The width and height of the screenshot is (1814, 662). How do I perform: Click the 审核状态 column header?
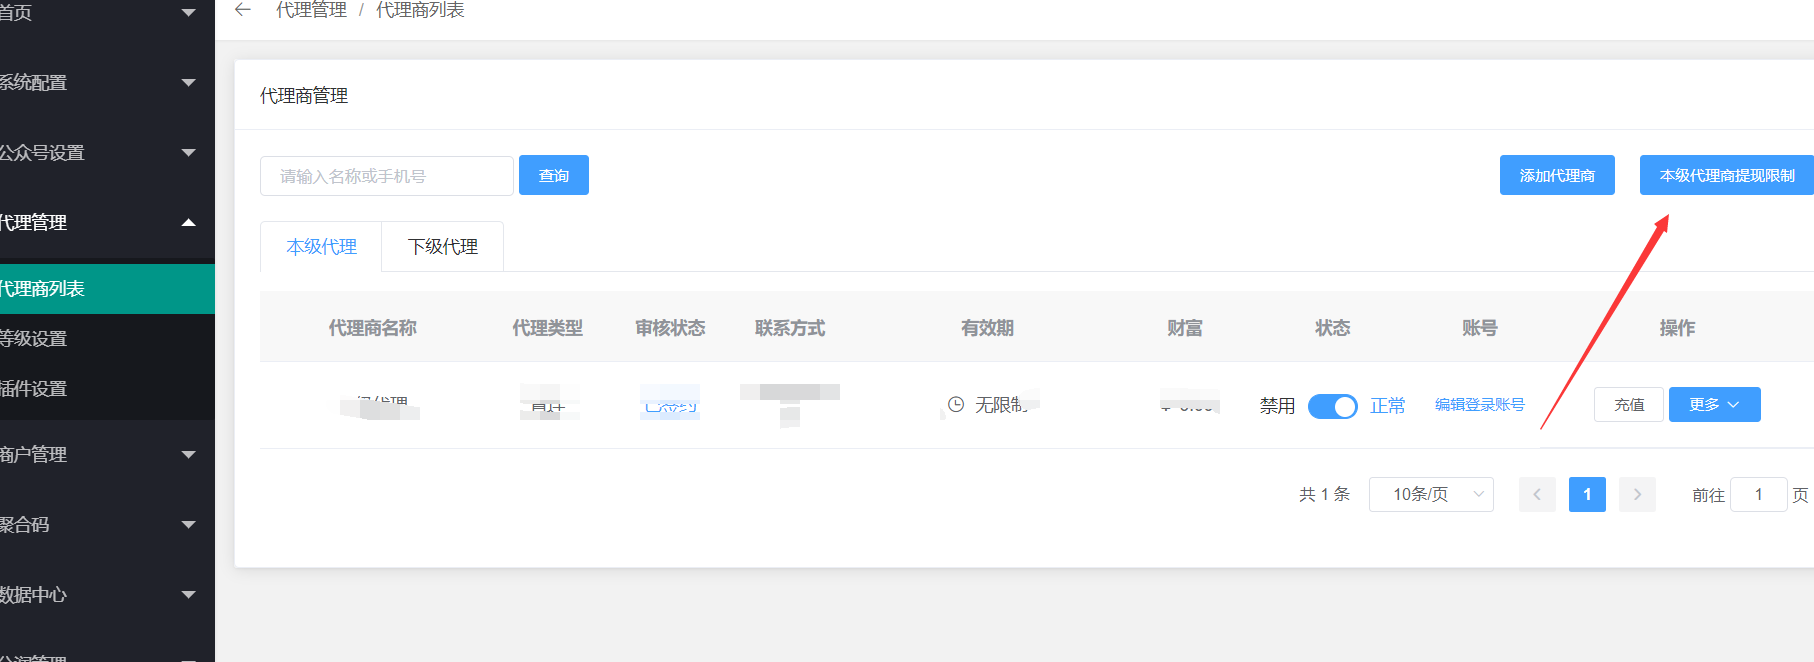pyautogui.click(x=670, y=328)
